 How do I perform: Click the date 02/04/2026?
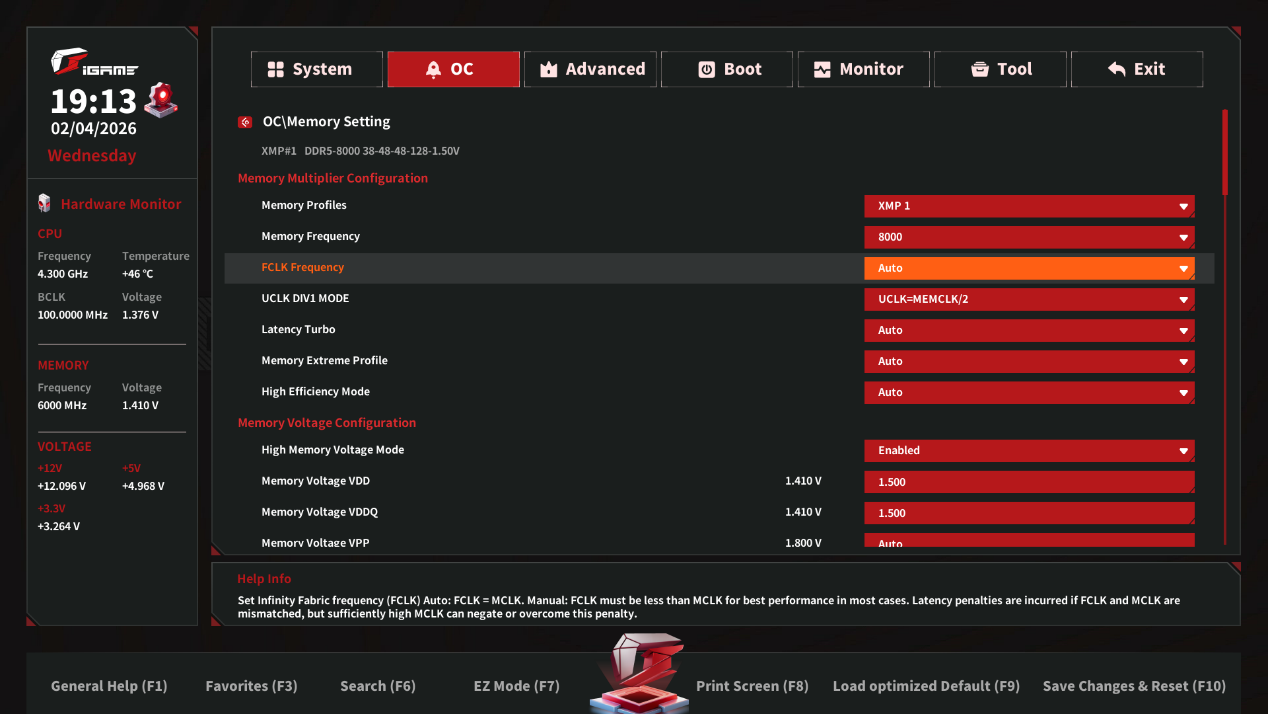[x=93, y=129]
